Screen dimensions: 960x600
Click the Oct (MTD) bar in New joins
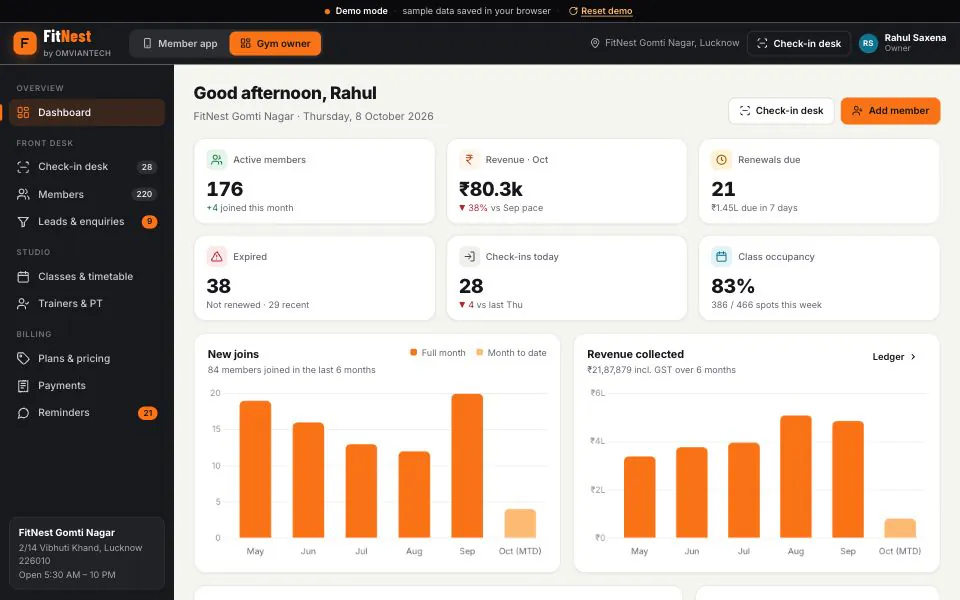pyautogui.click(x=520, y=523)
